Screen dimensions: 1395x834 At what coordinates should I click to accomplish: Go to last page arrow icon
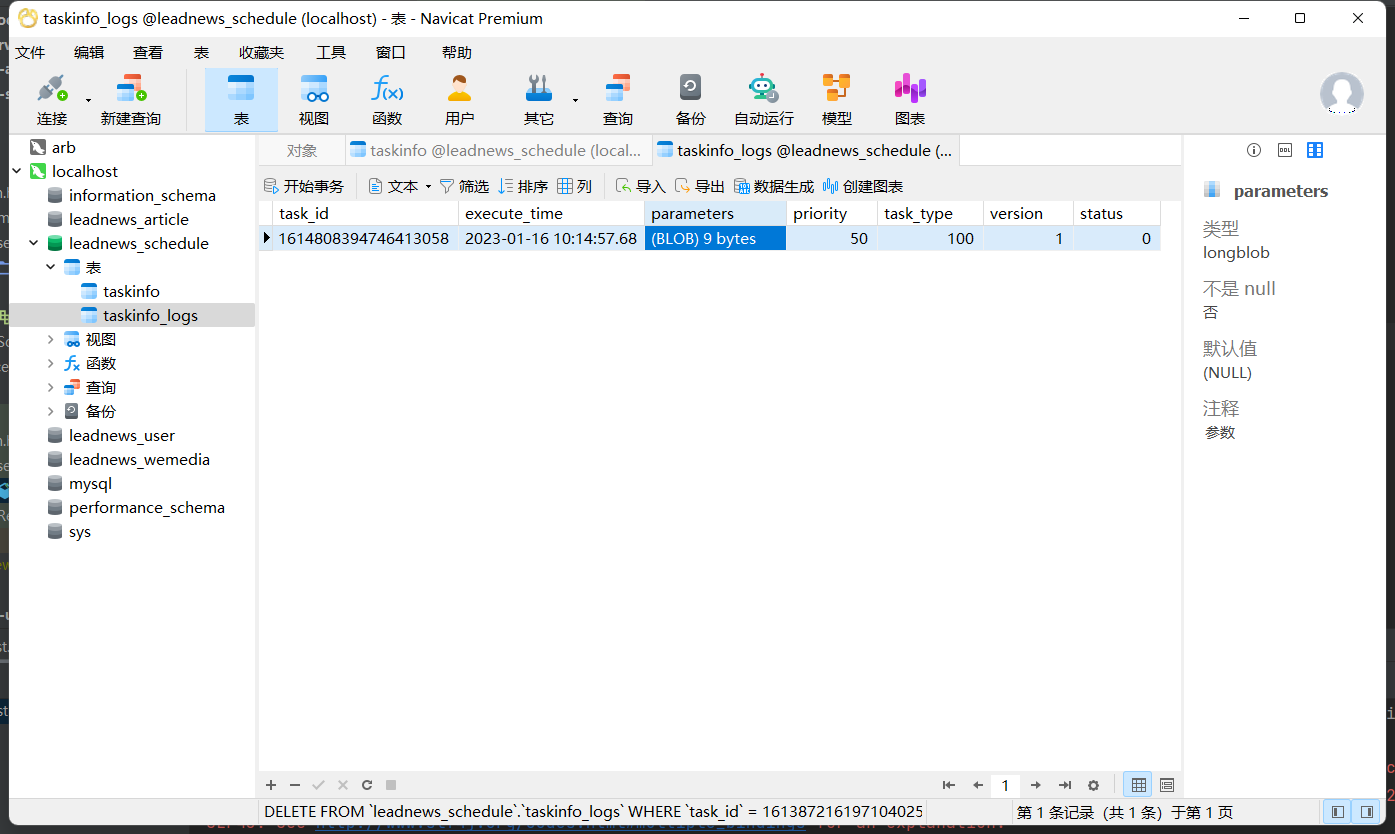click(1065, 785)
